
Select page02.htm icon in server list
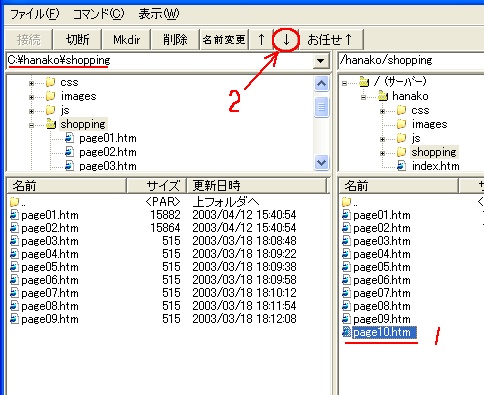coord(346,228)
